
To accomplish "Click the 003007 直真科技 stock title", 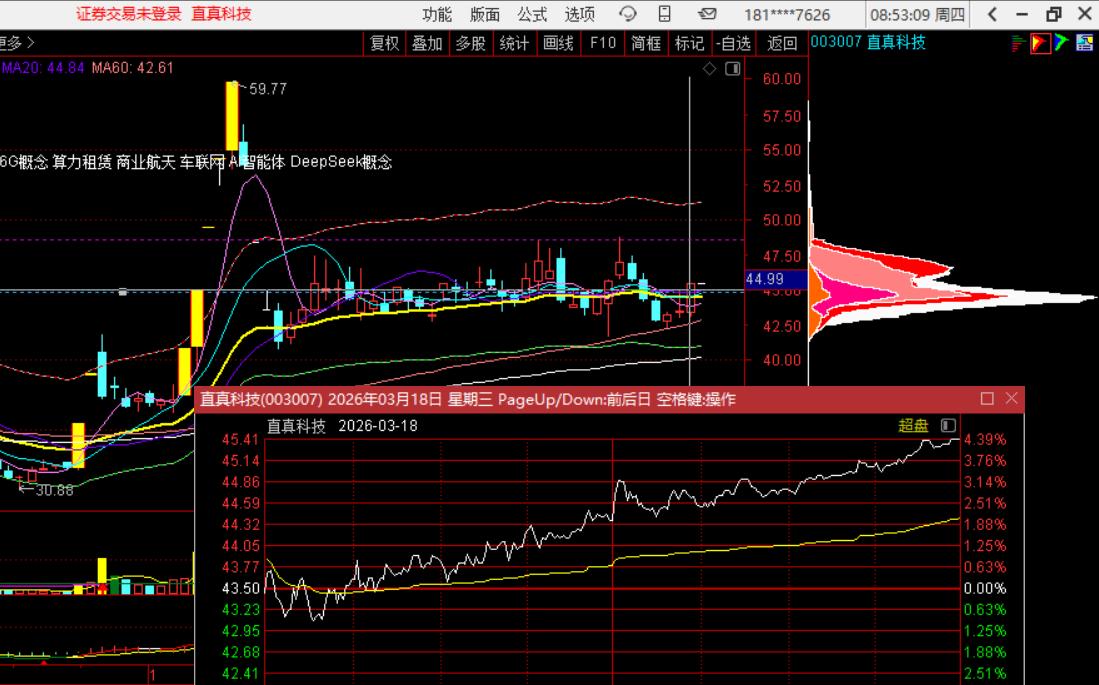I will click(x=868, y=42).
